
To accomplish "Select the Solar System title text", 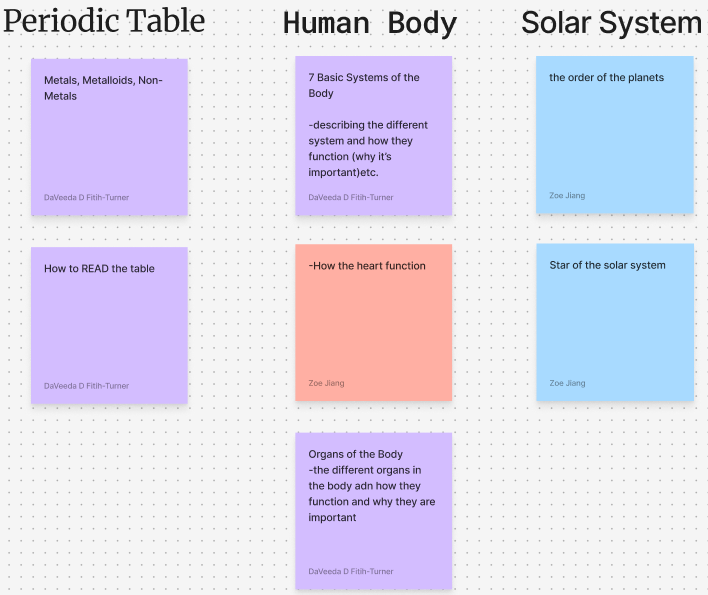I will point(611,24).
